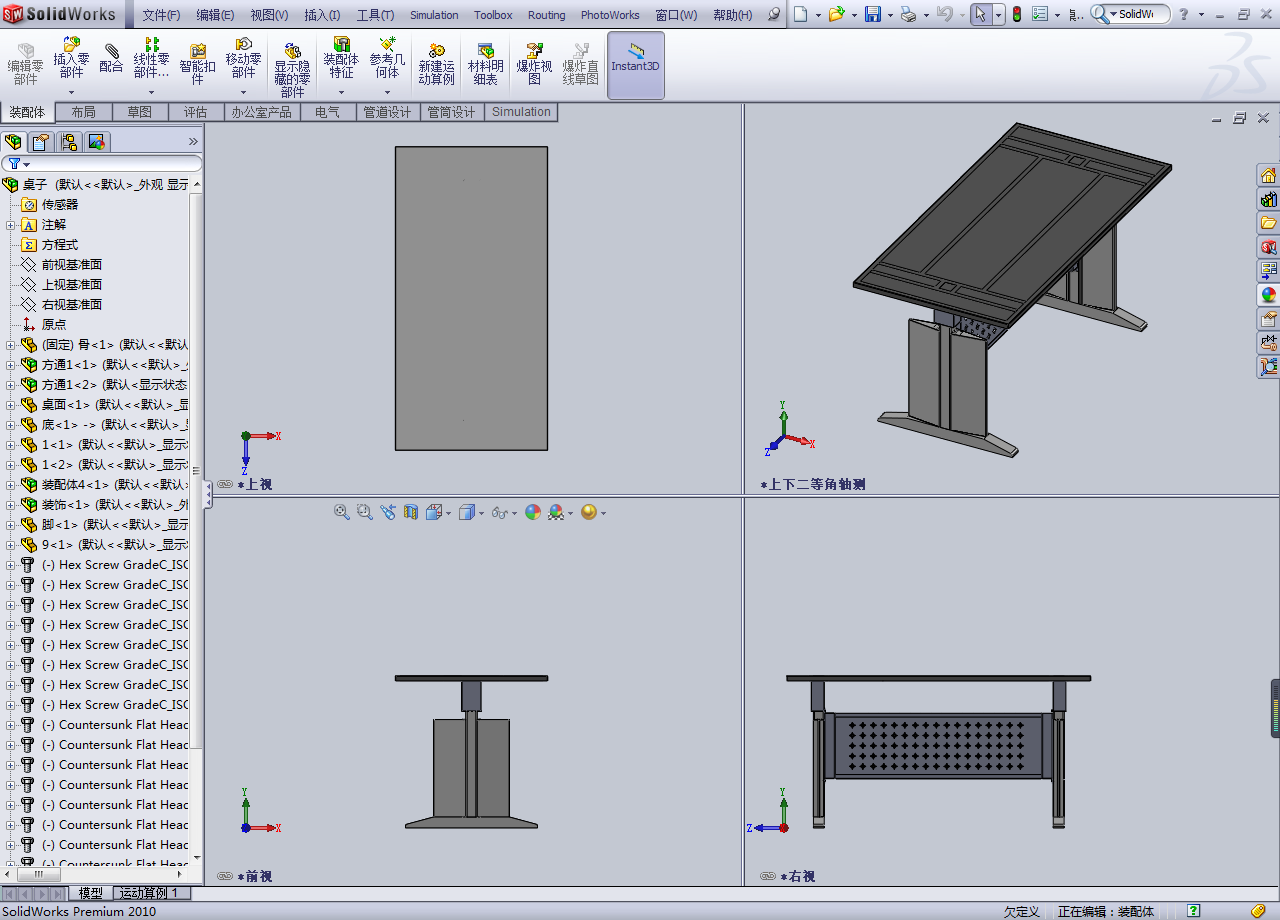Image resolution: width=1280 pixels, height=920 pixels.
Task: Open the View Settings gold sphere dropdown
Action: point(594,512)
